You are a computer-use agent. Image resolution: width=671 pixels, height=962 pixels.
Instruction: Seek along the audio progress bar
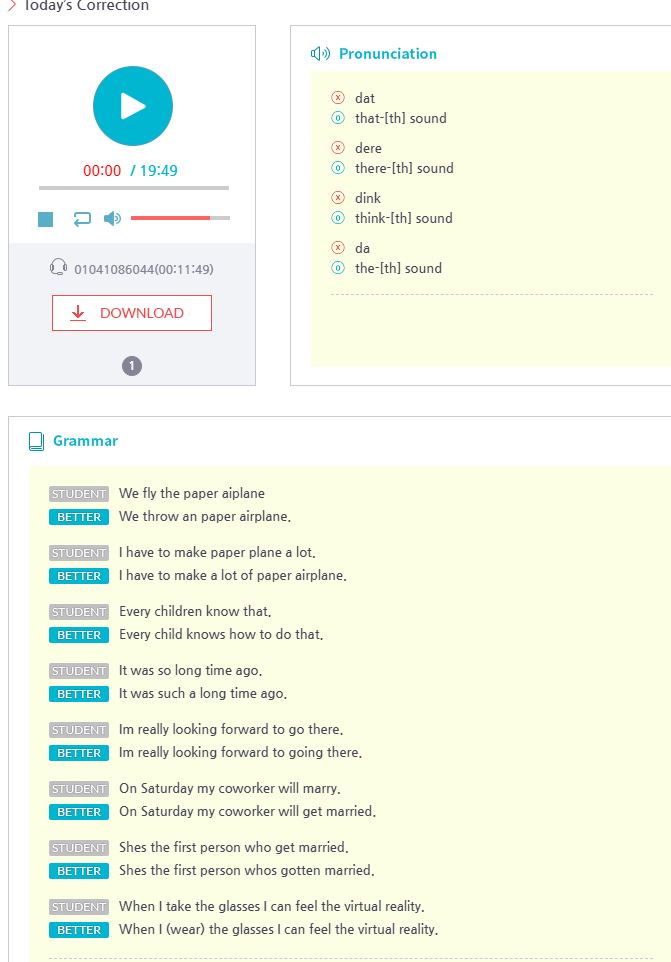(134, 188)
